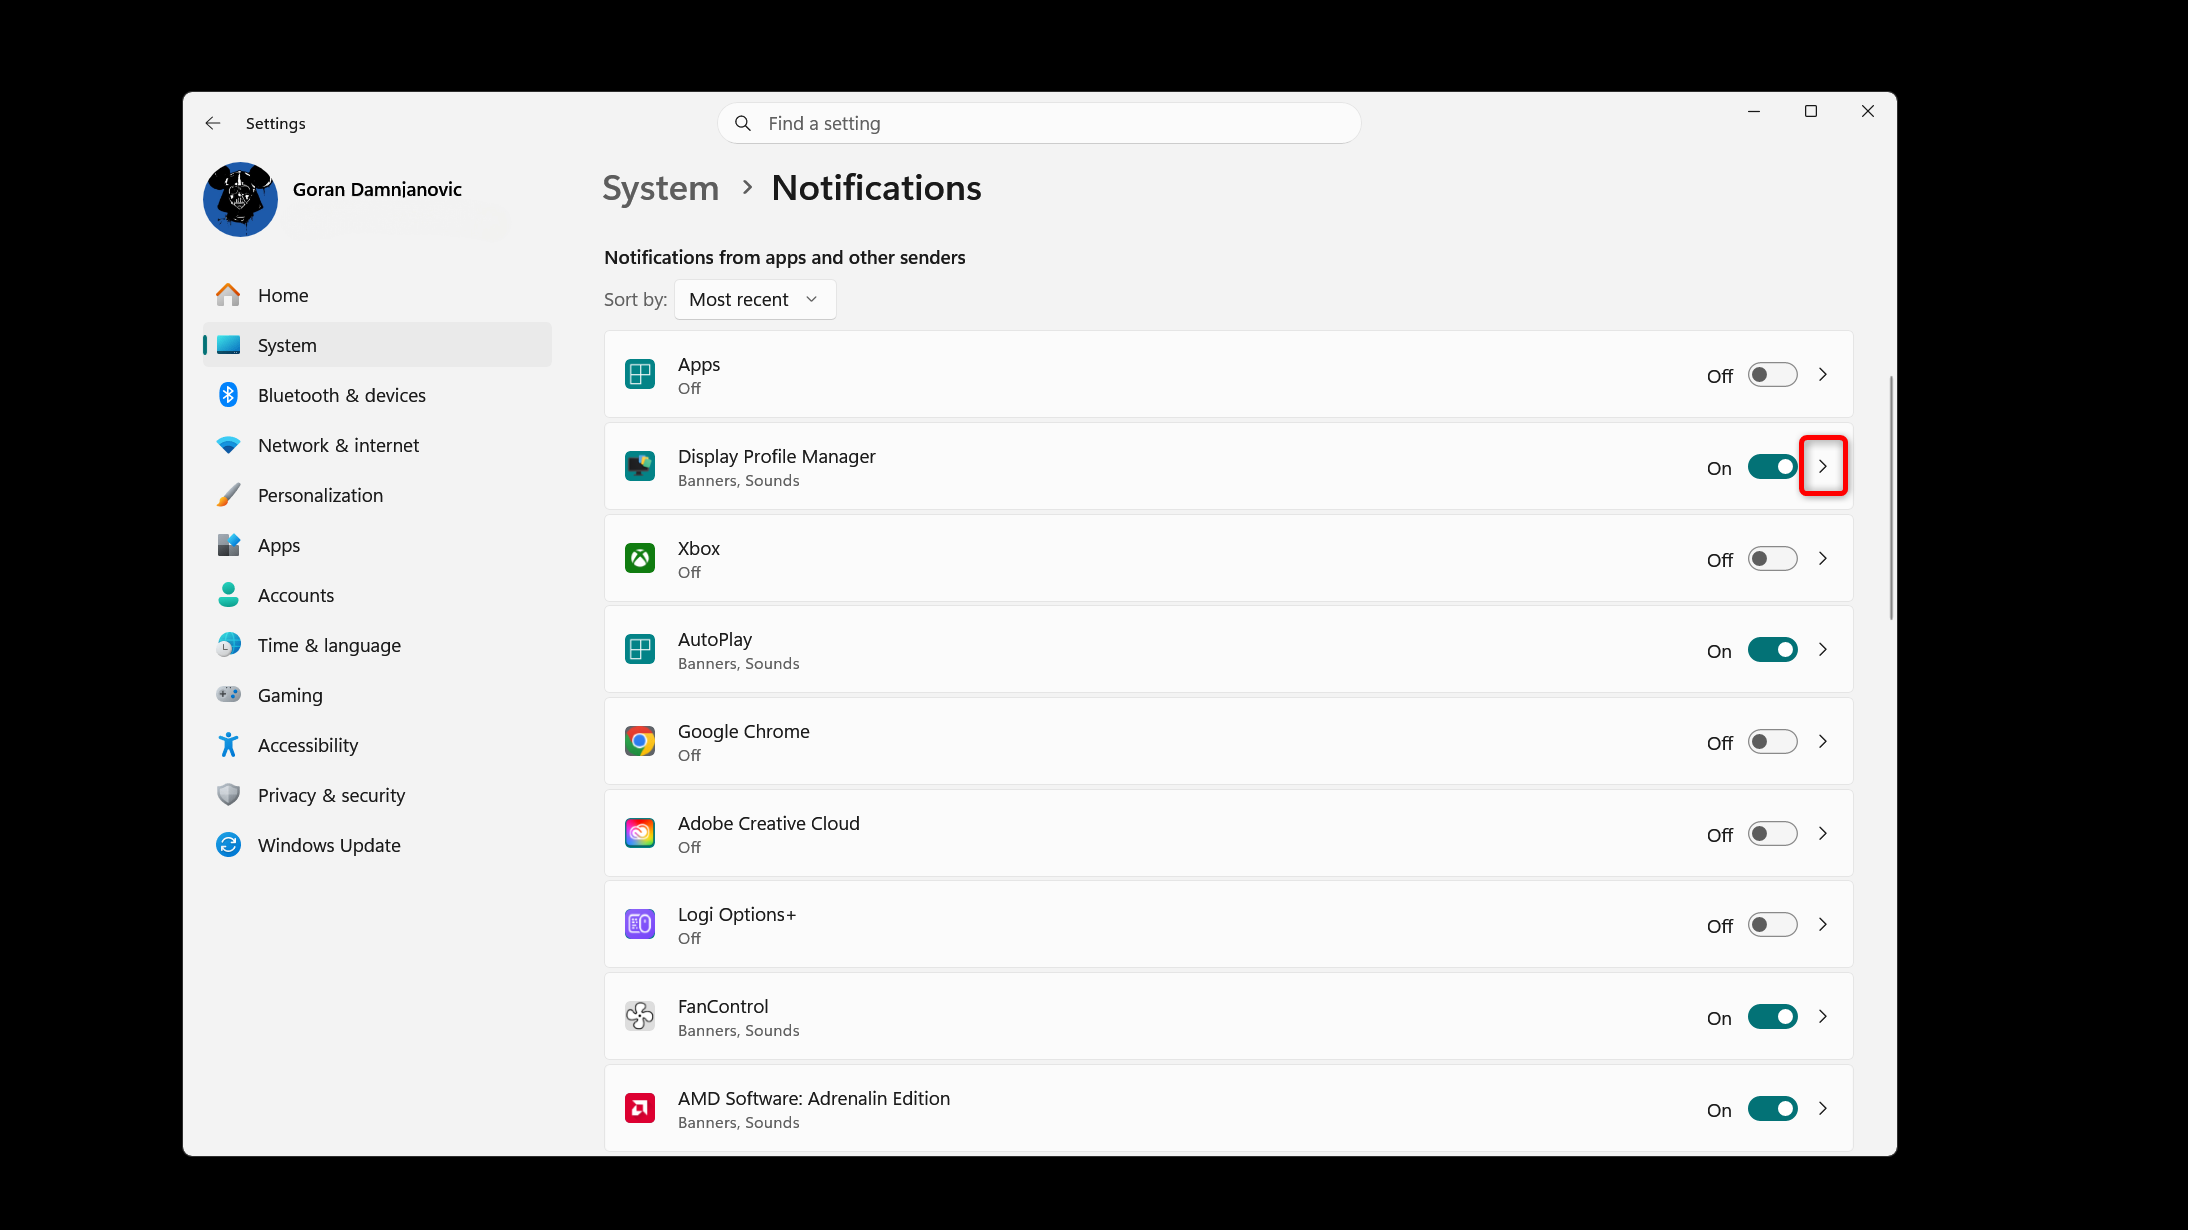The image size is (2188, 1230).
Task: Open Apps in the left sidebar
Action: point(377,545)
